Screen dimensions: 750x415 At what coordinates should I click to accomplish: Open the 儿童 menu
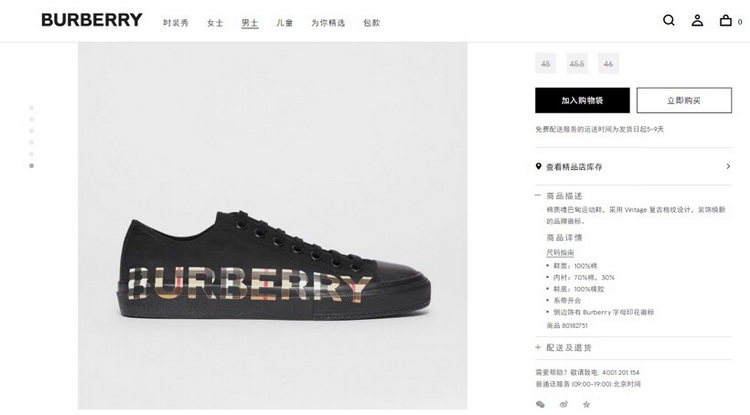point(284,23)
